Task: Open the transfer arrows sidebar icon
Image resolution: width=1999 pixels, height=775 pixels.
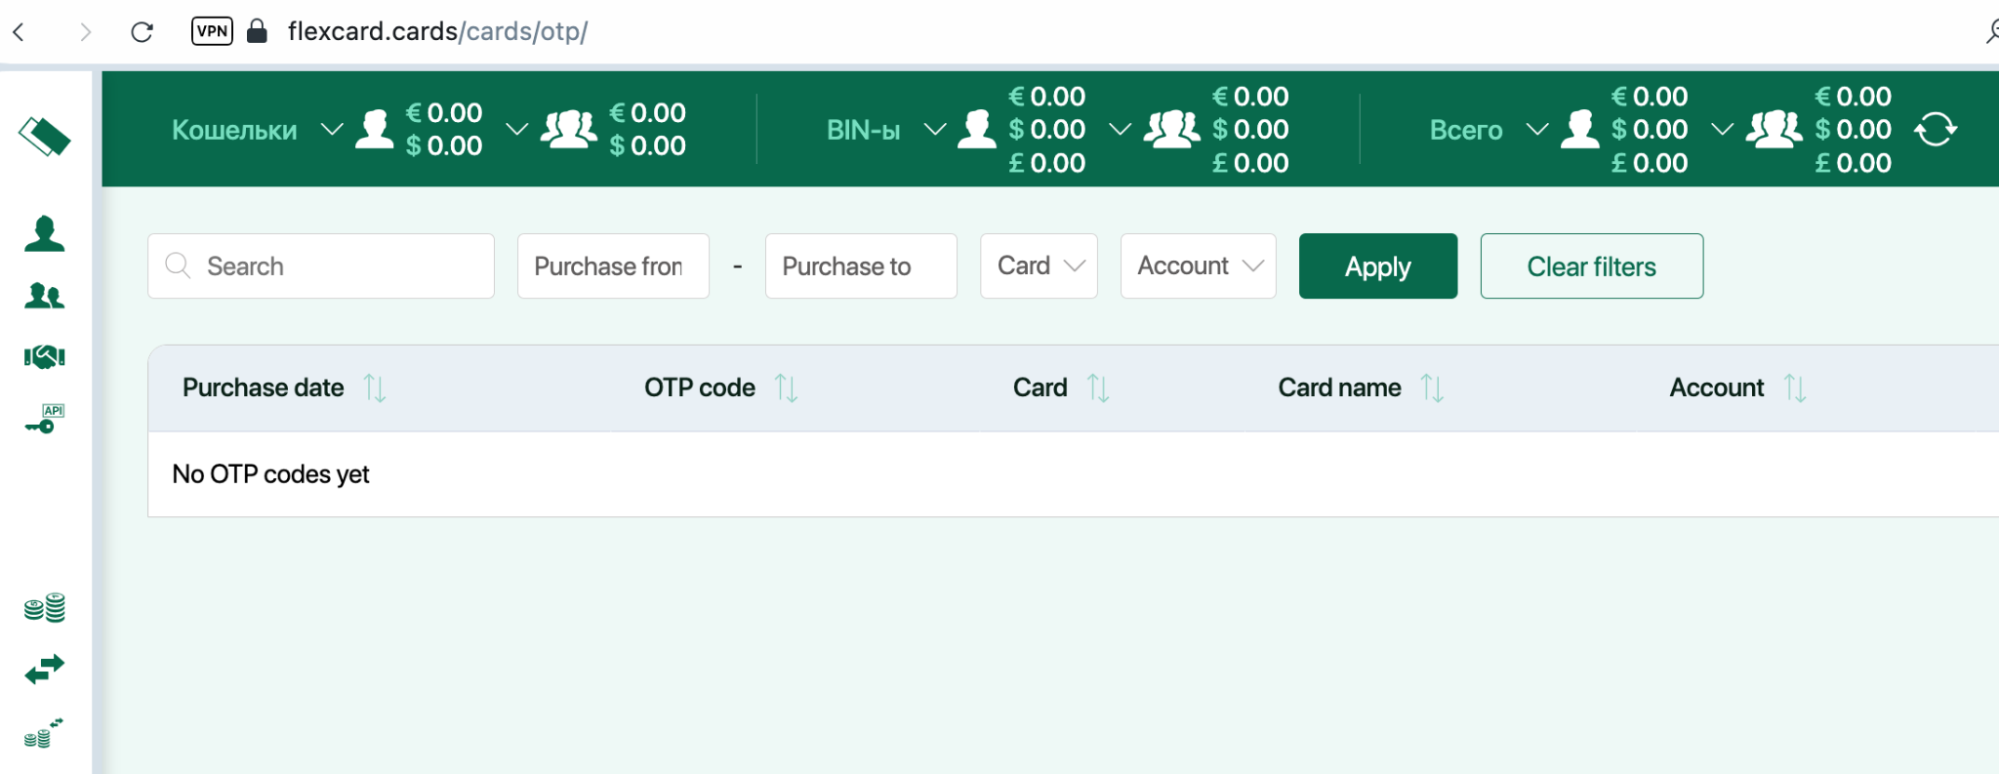Action: 44,669
